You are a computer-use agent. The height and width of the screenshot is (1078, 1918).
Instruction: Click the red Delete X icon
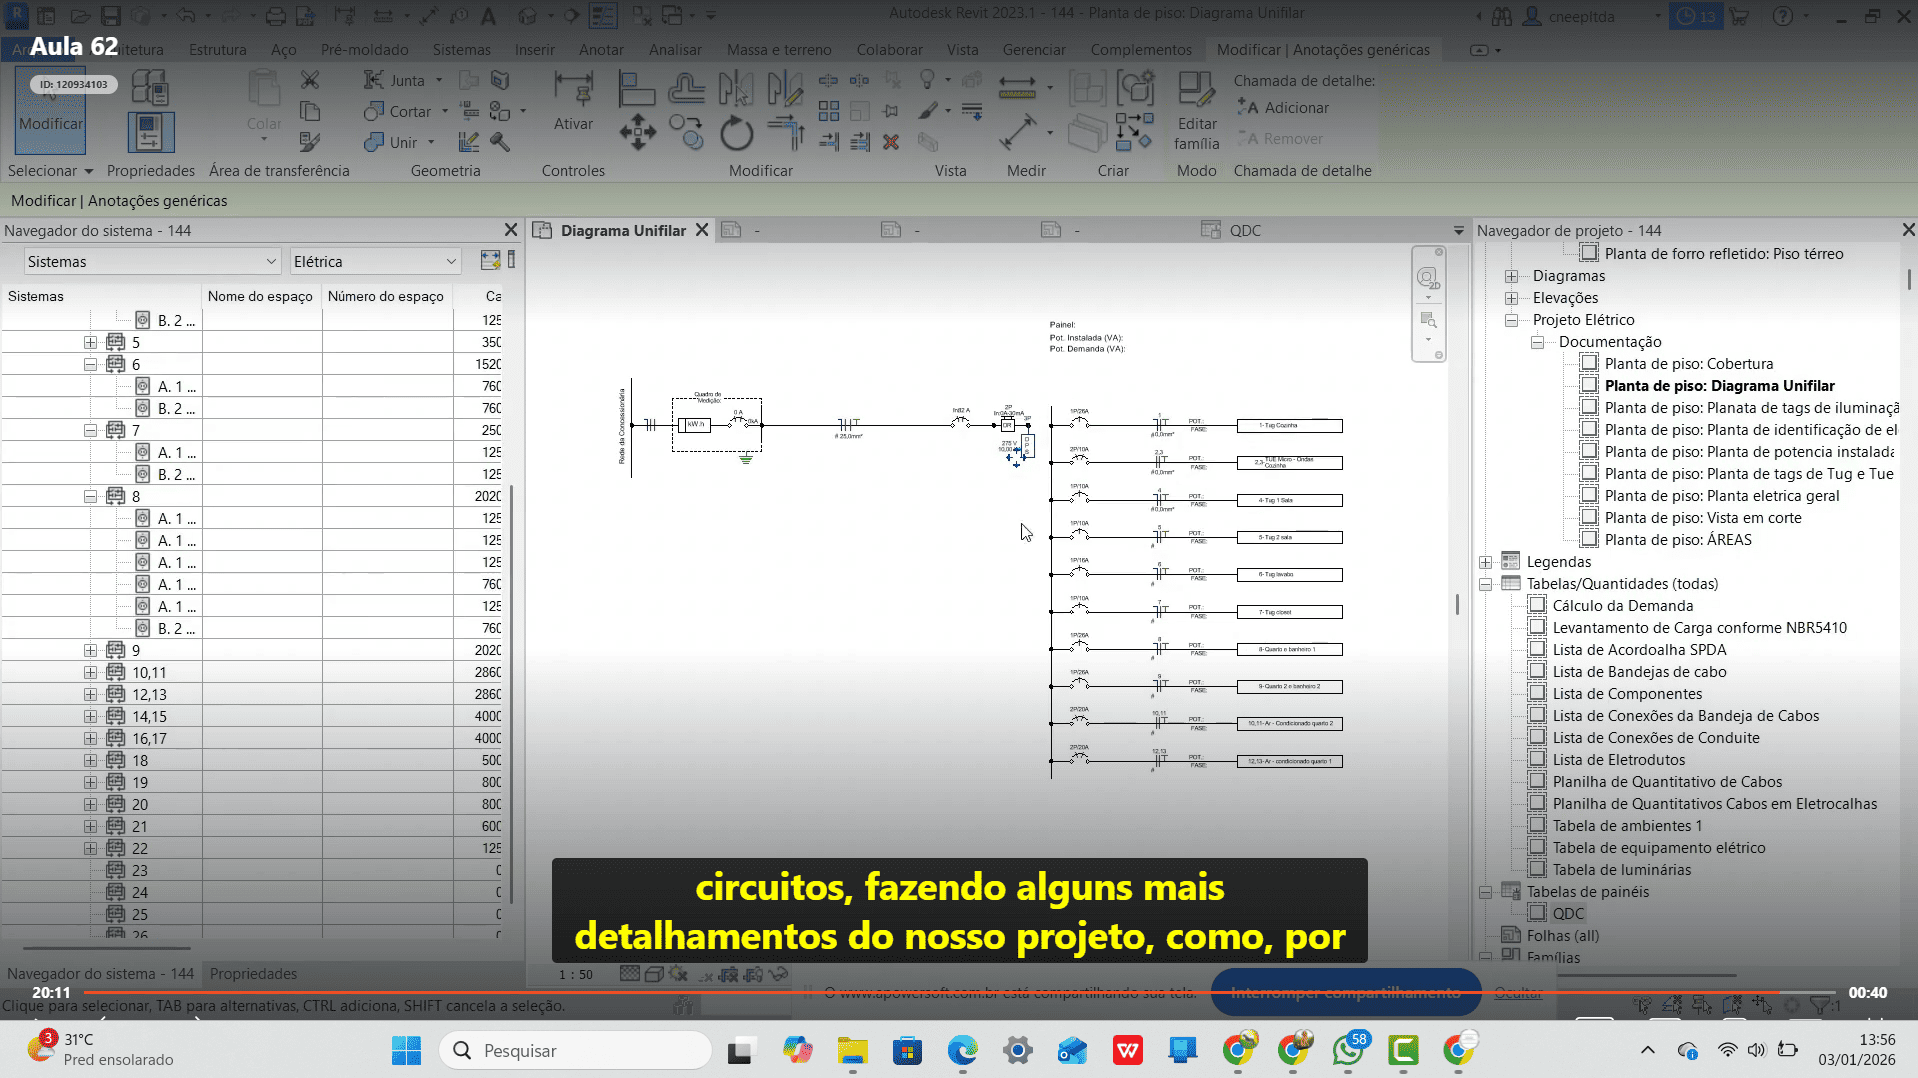891,142
